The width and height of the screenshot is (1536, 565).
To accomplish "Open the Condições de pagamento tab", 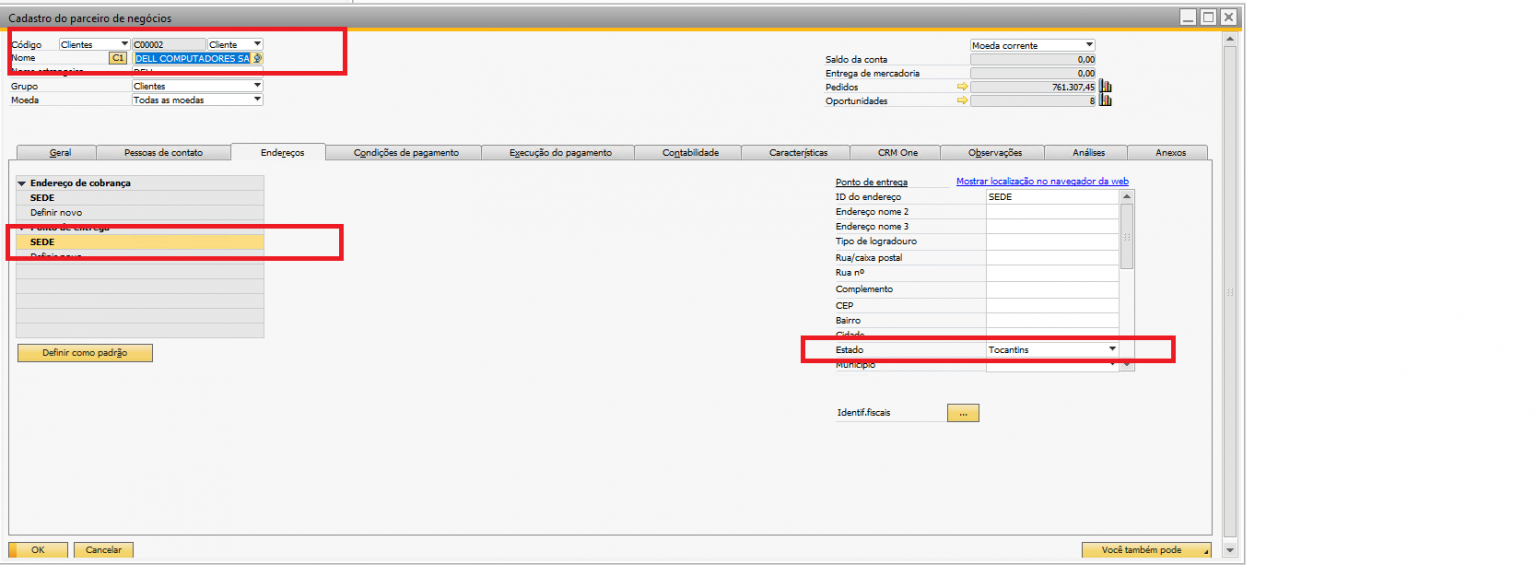I will pyautogui.click(x=406, y=153).
